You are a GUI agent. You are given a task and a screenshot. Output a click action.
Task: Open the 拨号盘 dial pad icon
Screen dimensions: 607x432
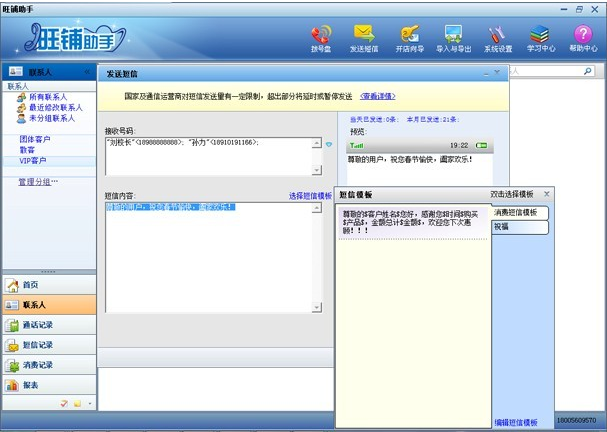[x=321, y=38]
